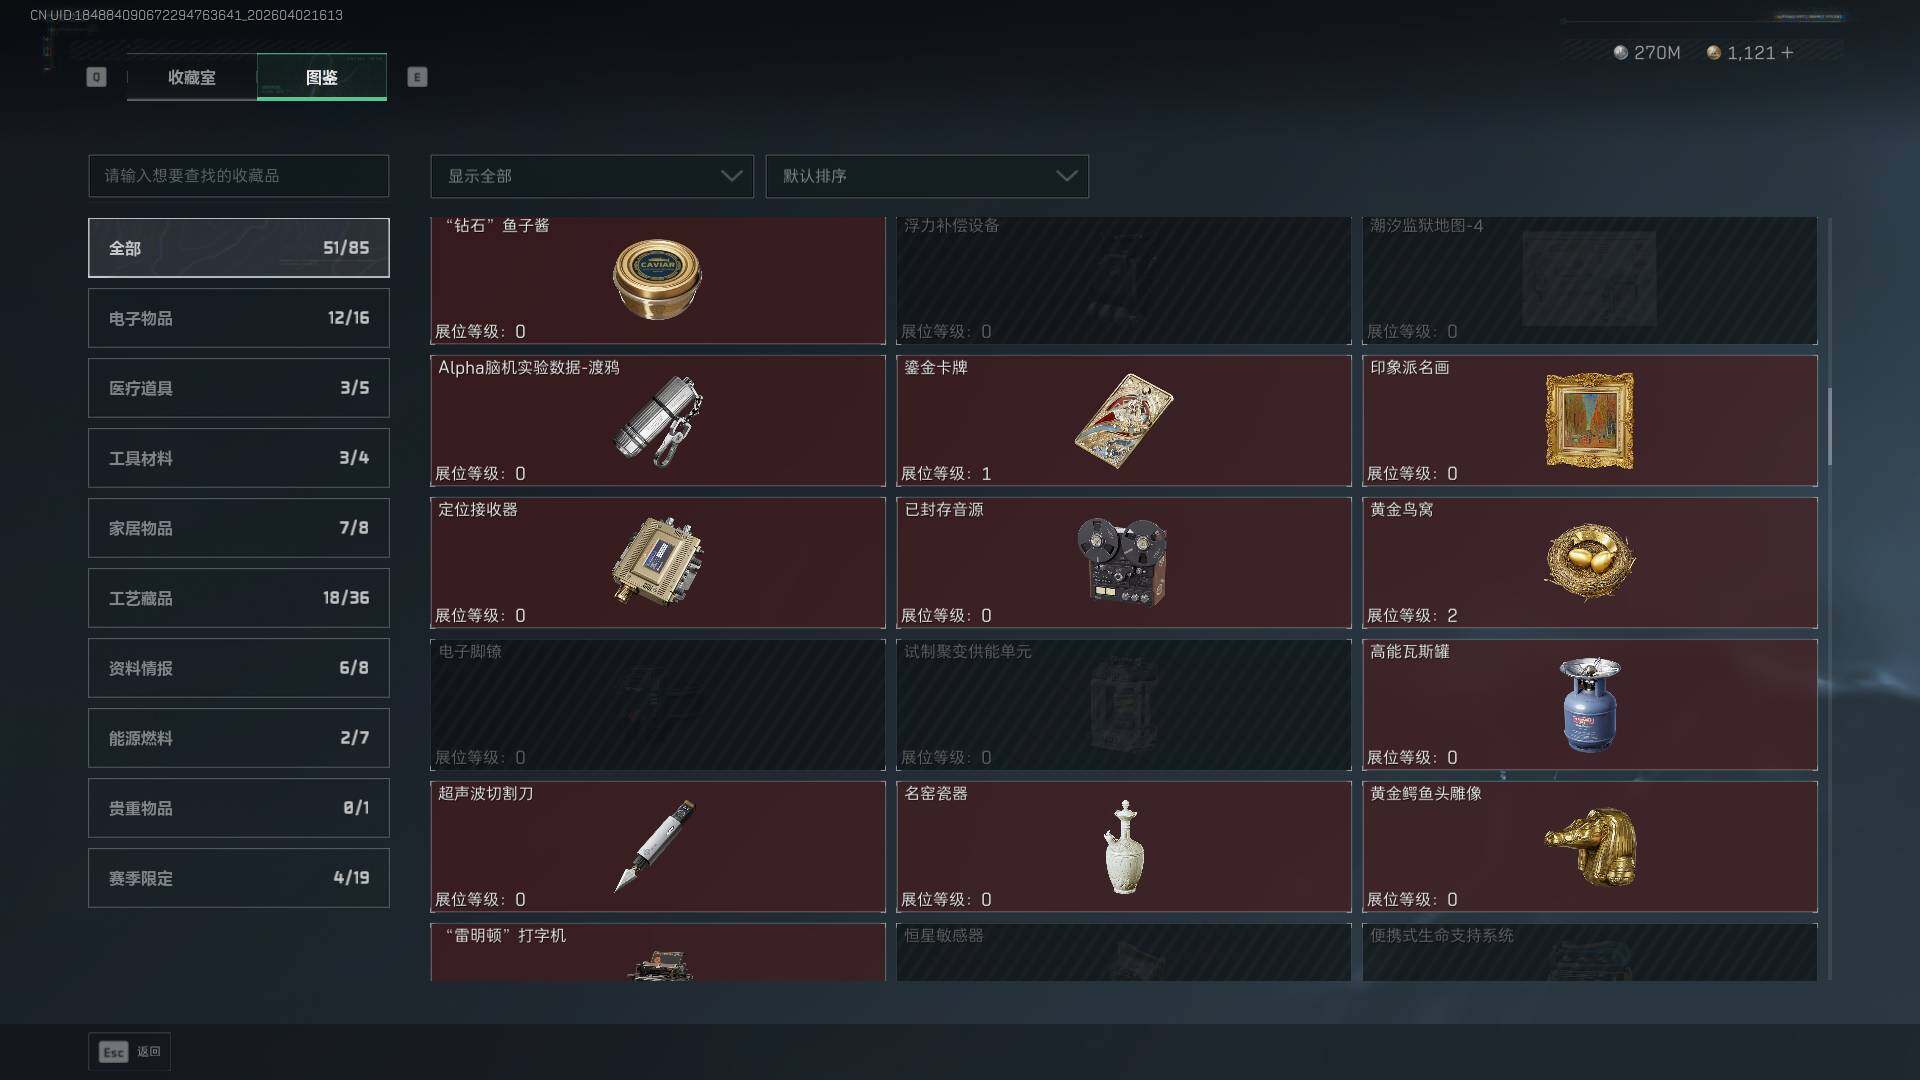The image size is (1920, 1080).
Task: Select the golden crocodile head statue
Action: tap(1591, 847)
